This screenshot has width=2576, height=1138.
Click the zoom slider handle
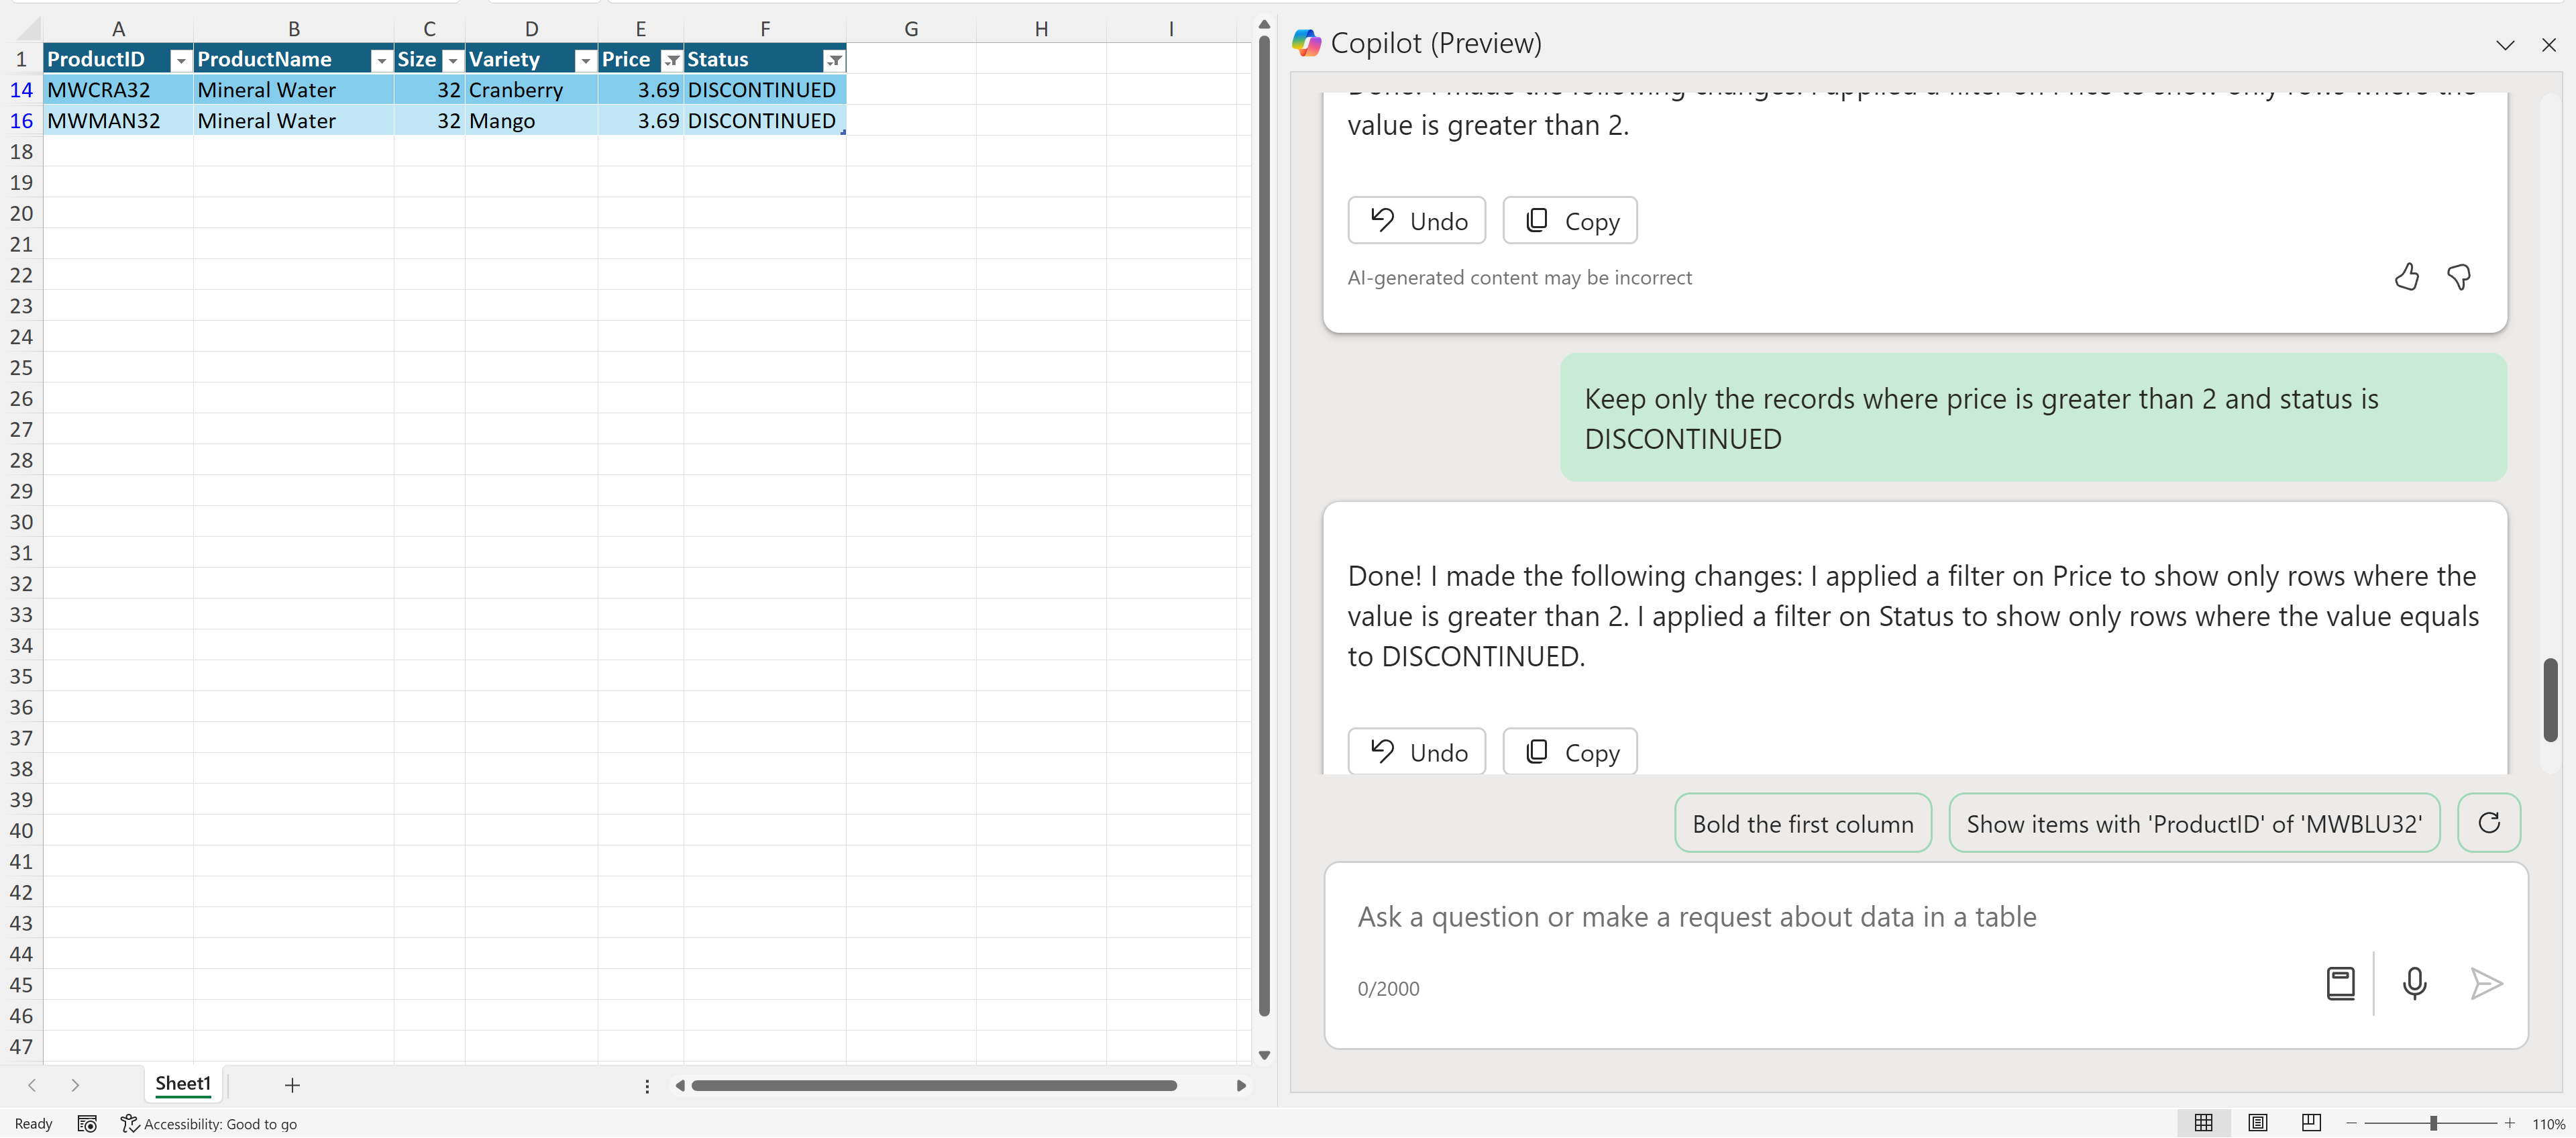pos(2433,1123)
